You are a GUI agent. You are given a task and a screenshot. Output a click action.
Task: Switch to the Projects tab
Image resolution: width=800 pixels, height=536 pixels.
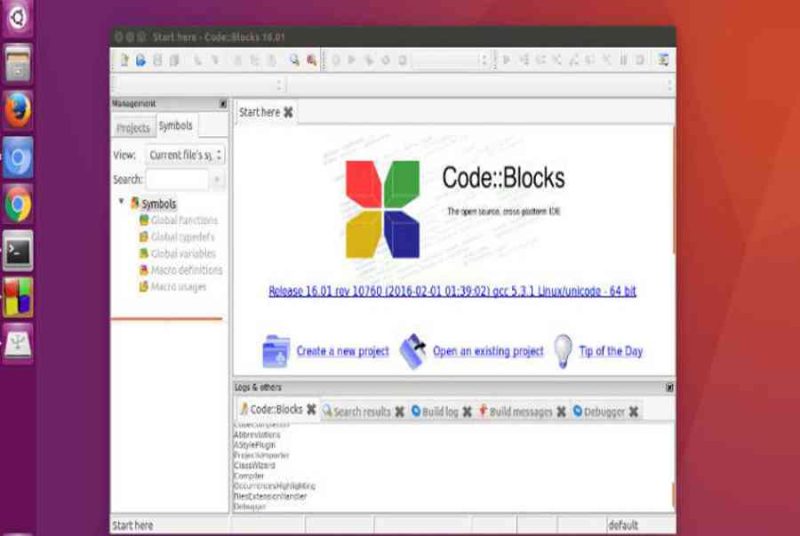point(133,127)
